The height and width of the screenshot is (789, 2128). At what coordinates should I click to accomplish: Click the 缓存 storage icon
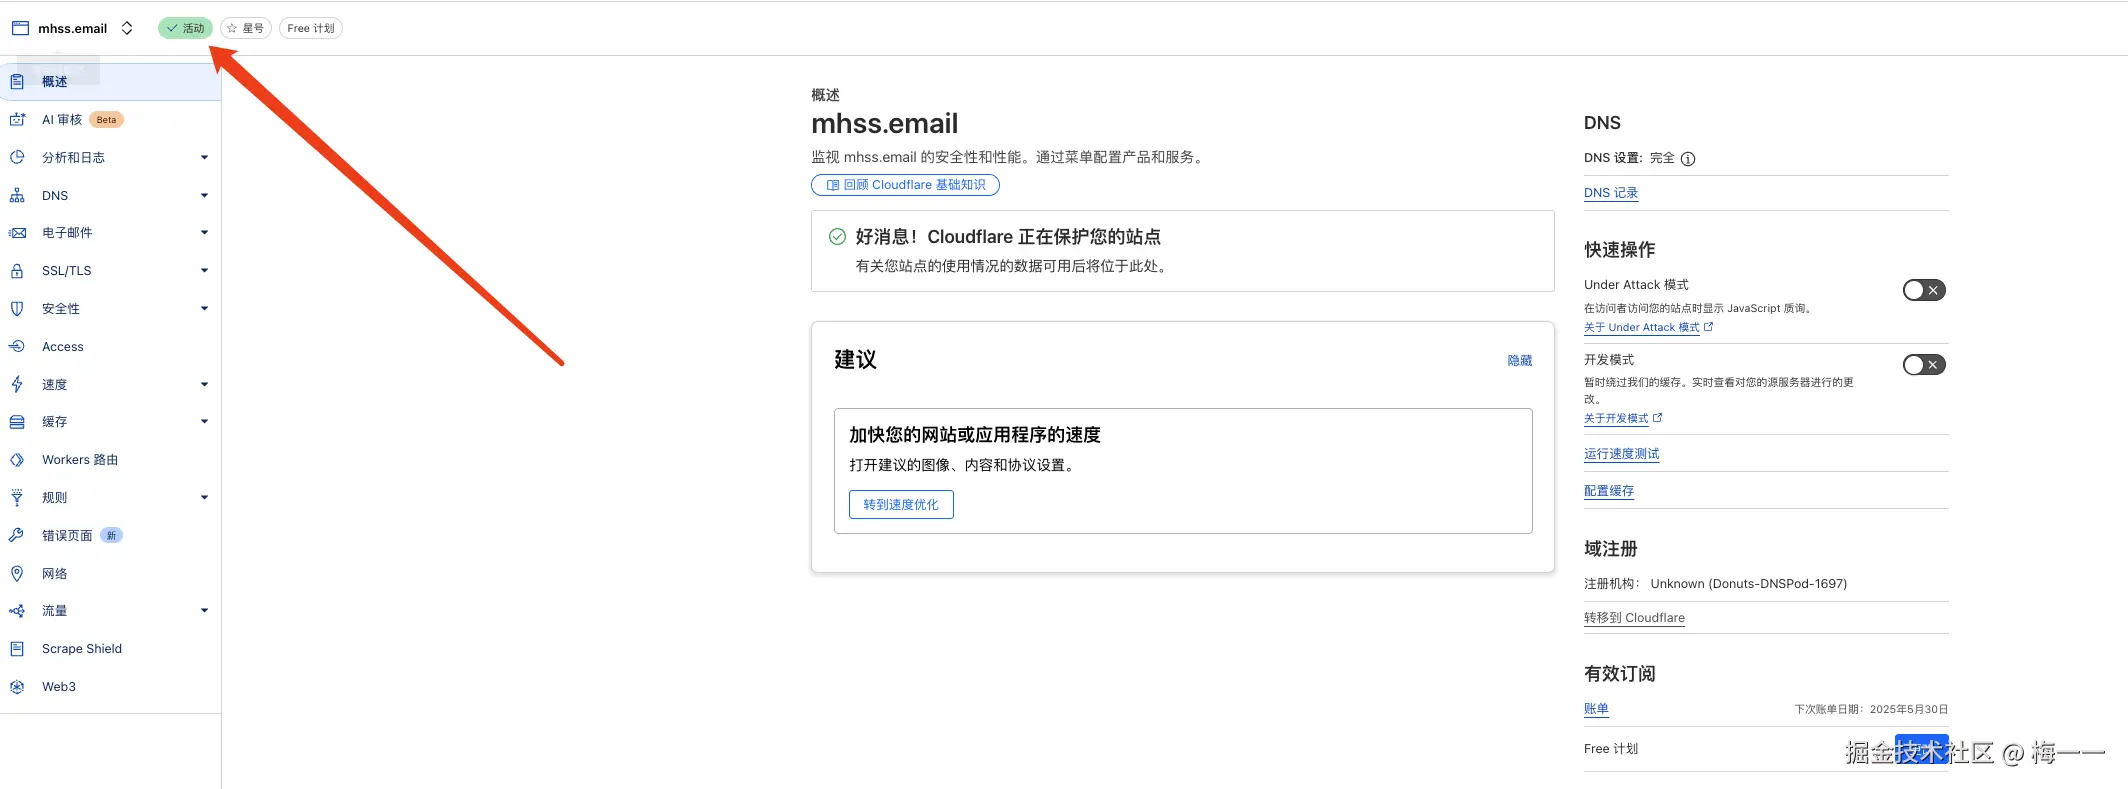point(17,422)
